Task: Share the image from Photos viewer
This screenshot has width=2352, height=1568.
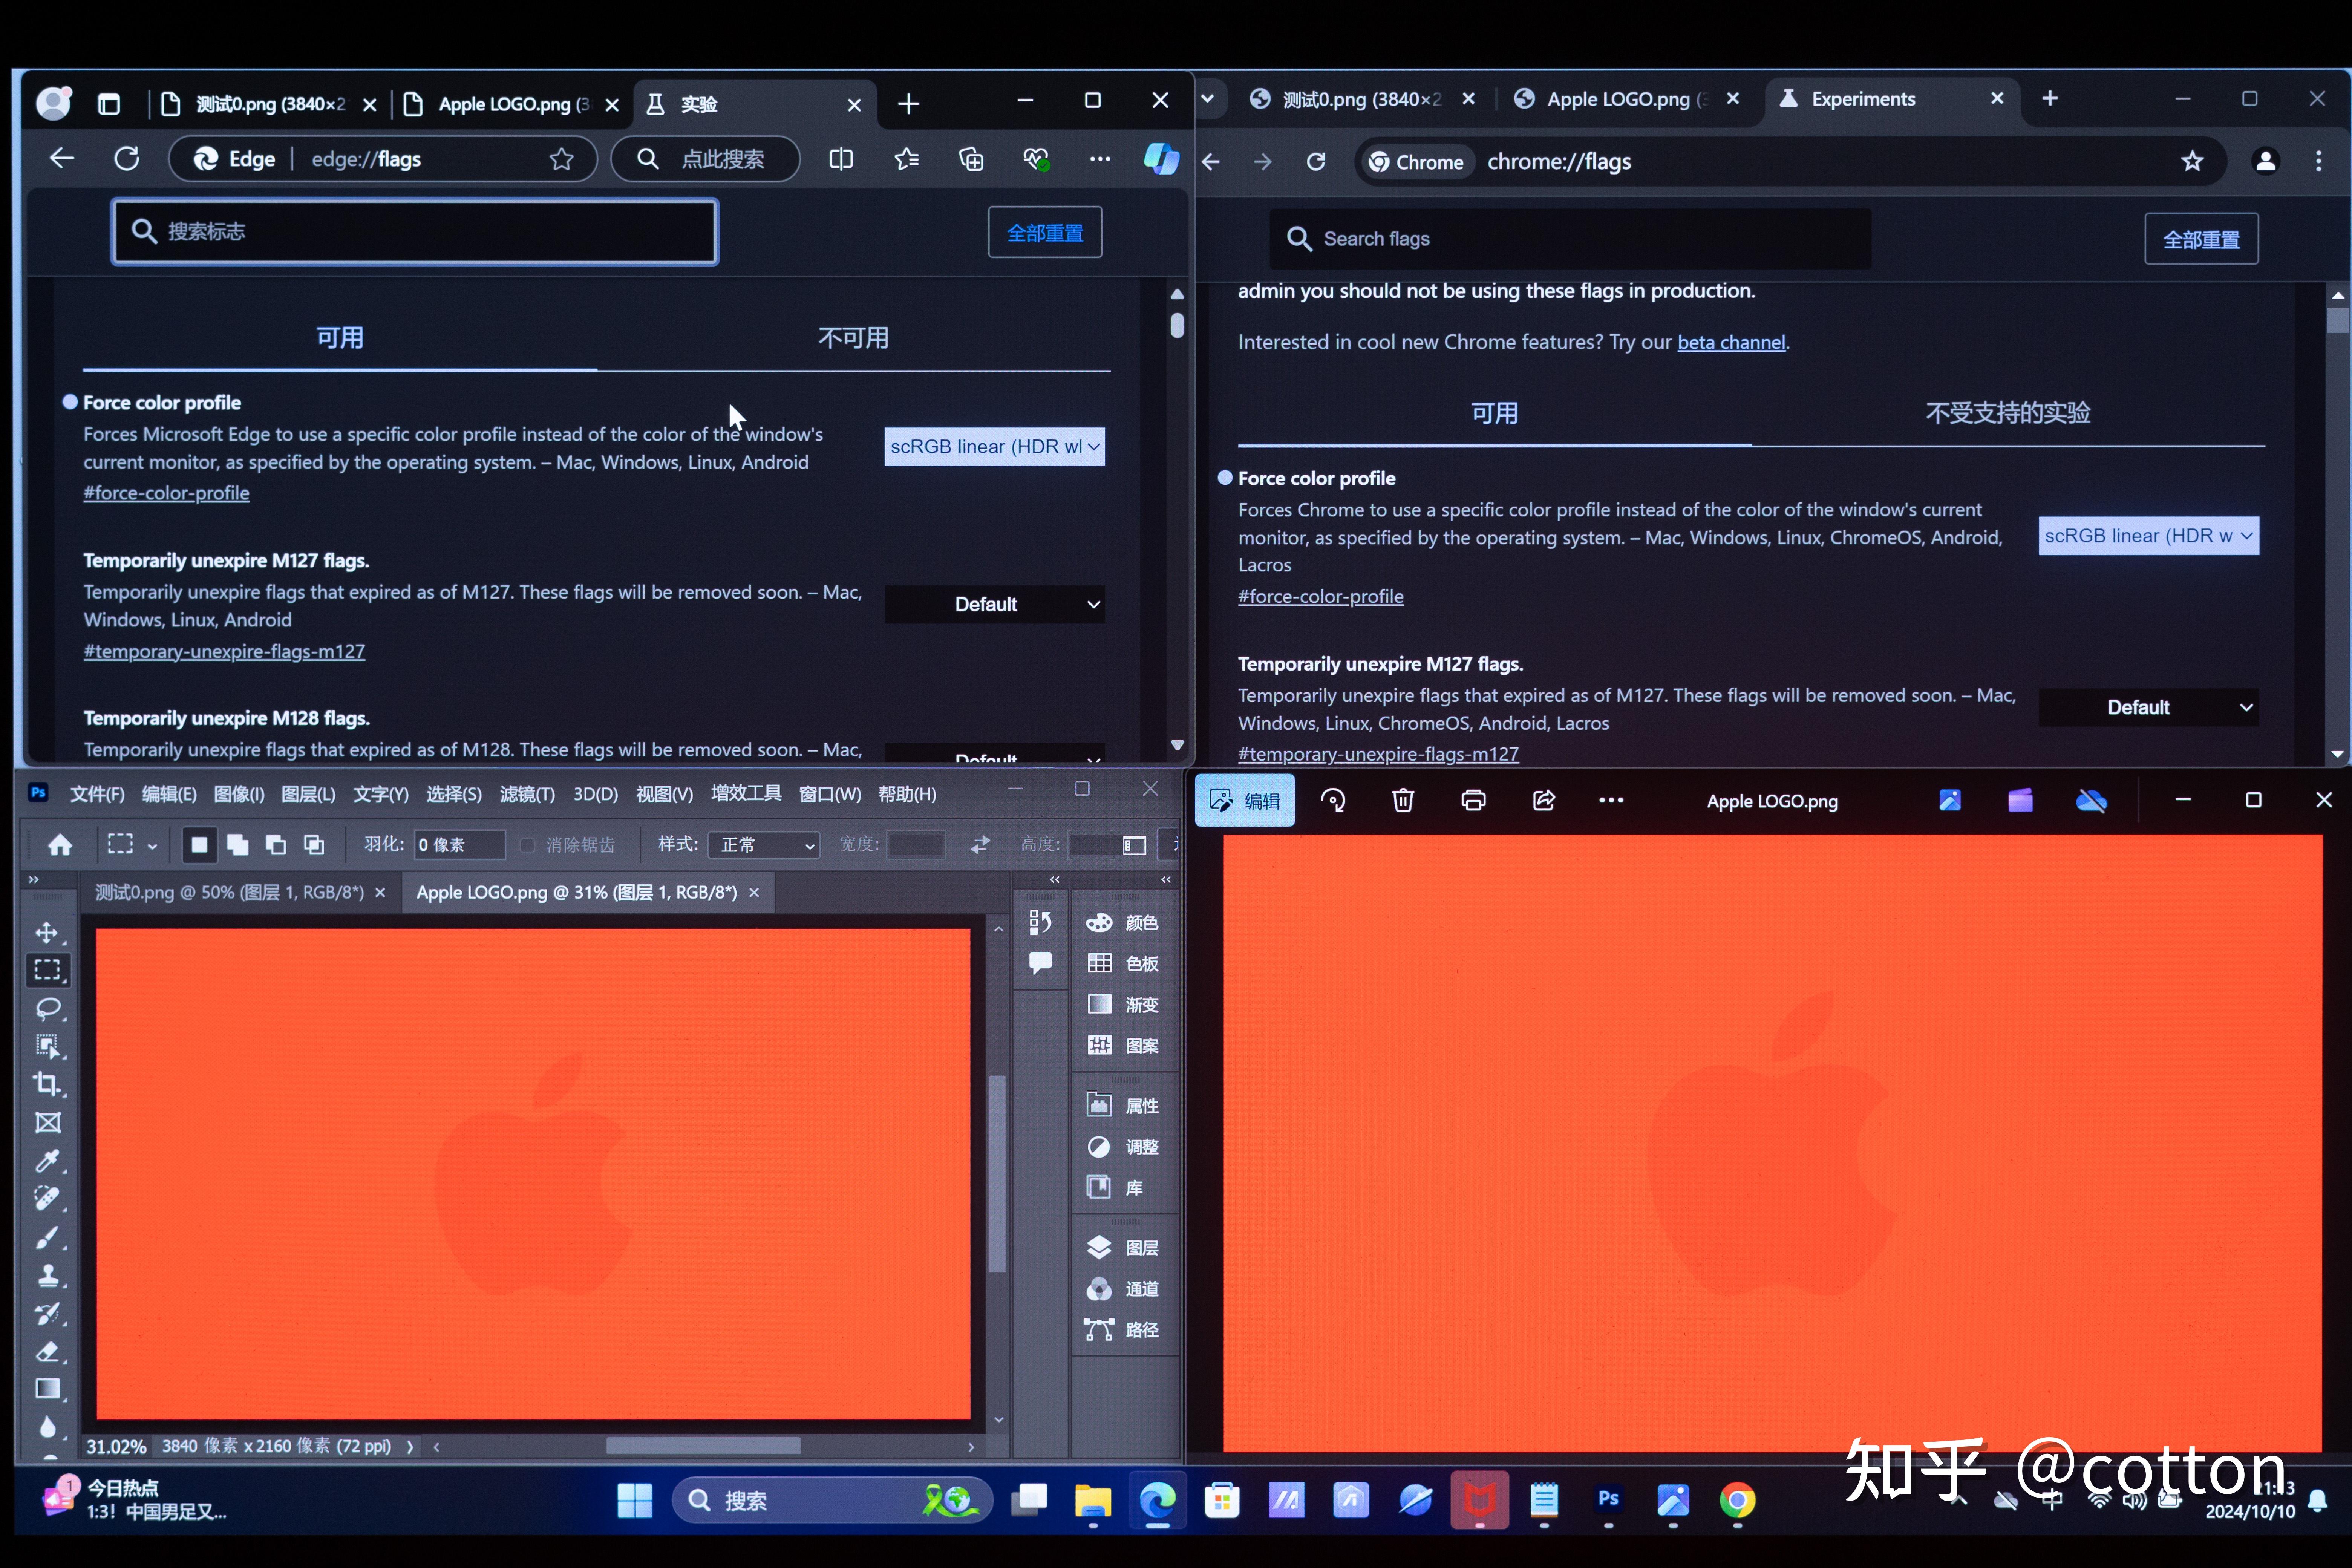Action: pyautogui.click(x=1543, y=800)
